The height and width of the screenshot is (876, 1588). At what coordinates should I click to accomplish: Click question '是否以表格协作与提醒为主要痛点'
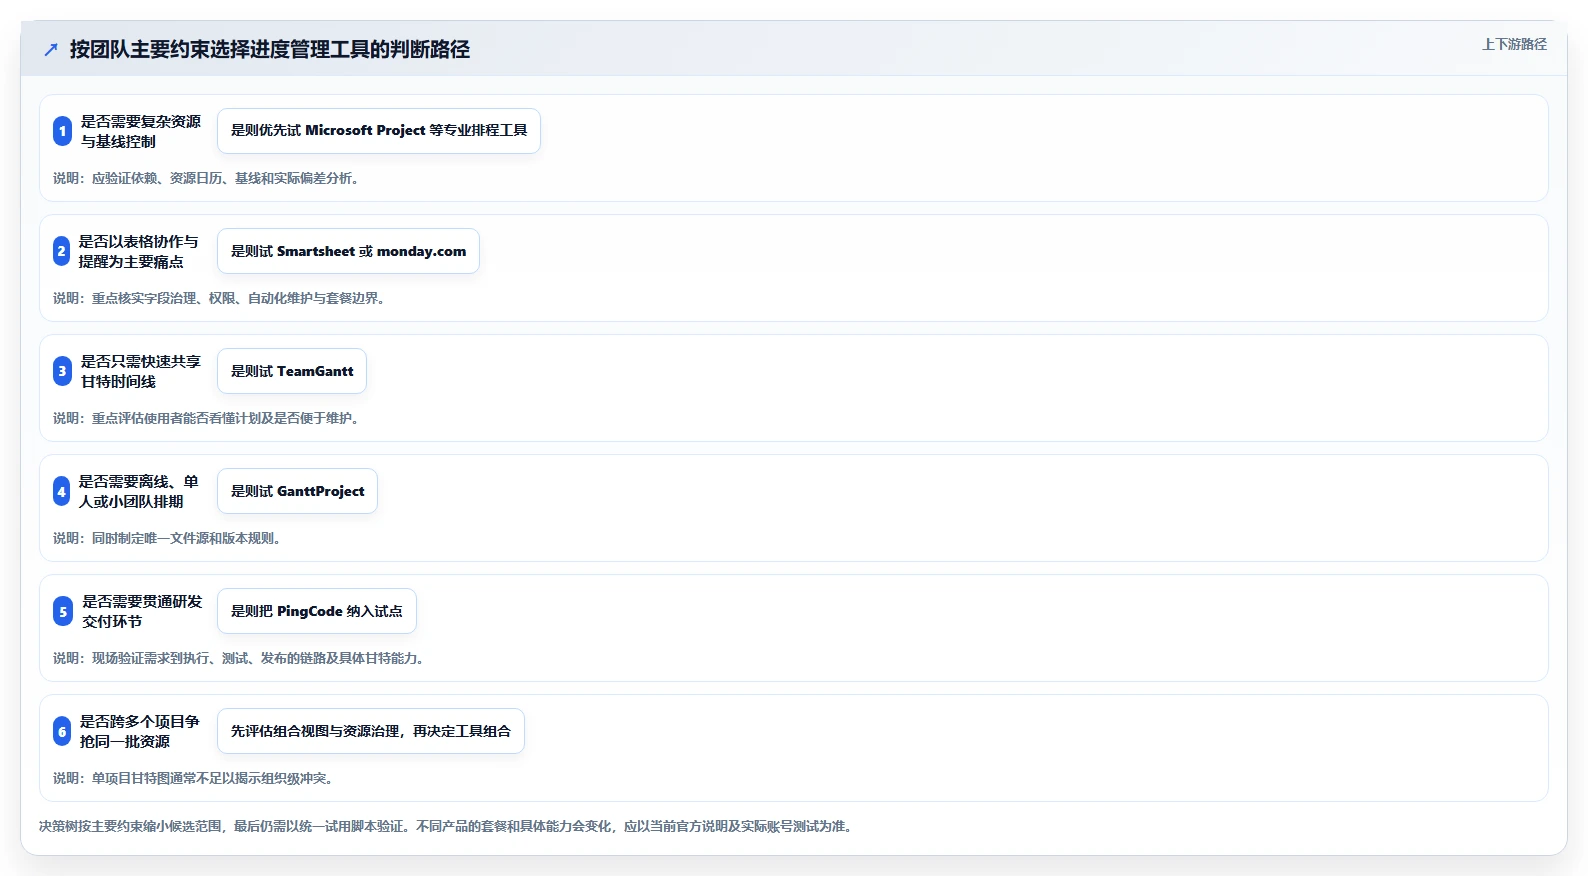pyautogui.click(x=139, y=251)
